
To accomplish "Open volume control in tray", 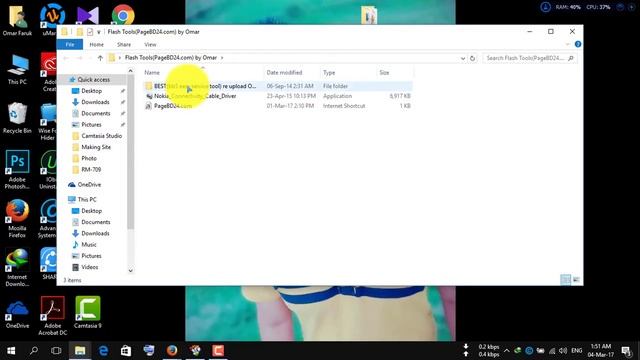I will coord(563,351).
